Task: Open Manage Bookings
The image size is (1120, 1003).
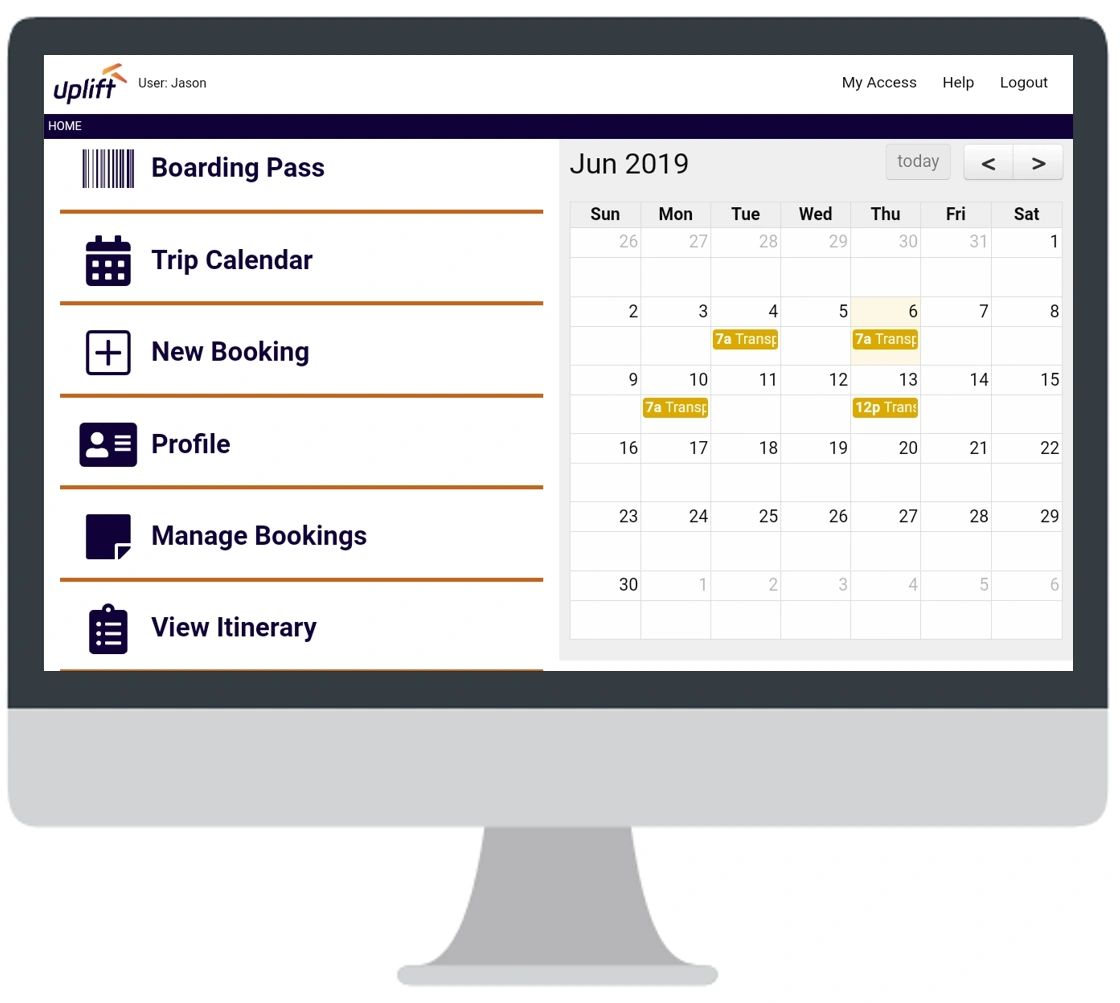Action: tap(258, 535)
